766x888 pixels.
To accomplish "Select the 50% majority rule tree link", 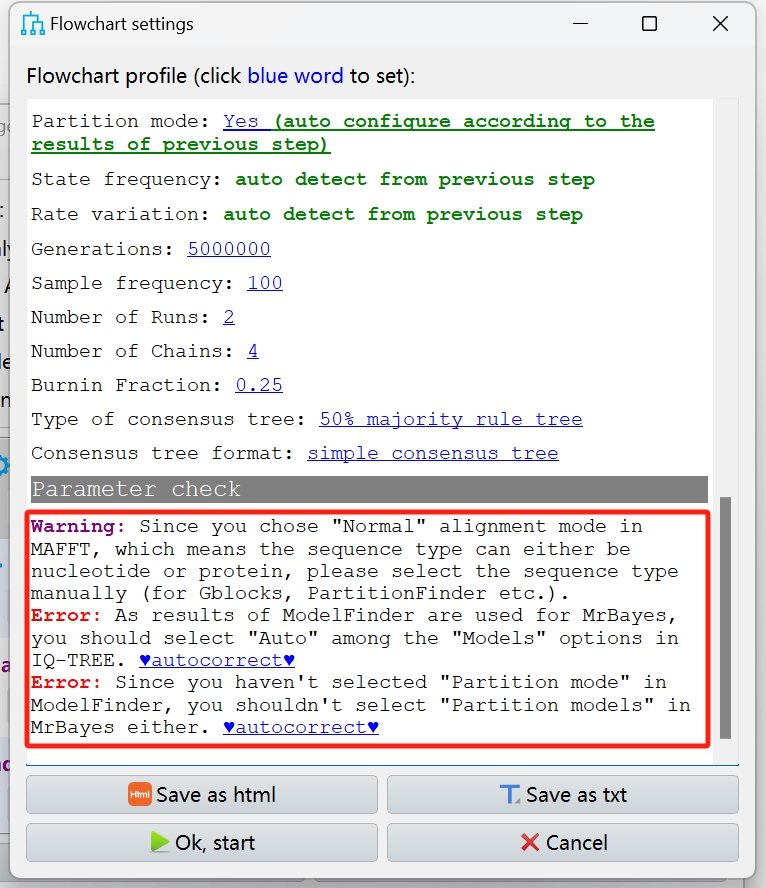I will pyautogui.click(x=450, y=419).
